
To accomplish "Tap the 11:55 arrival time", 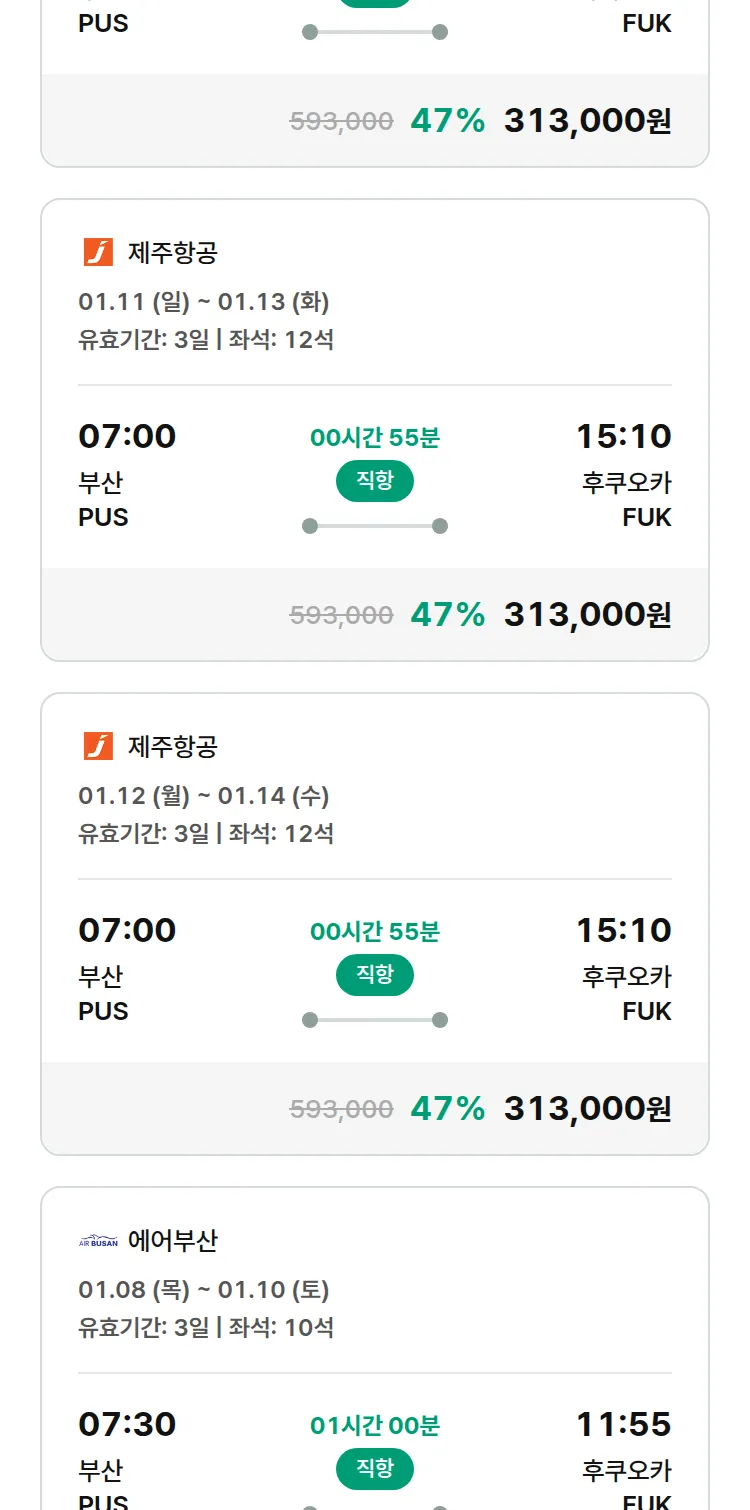I will point(623,1424).
